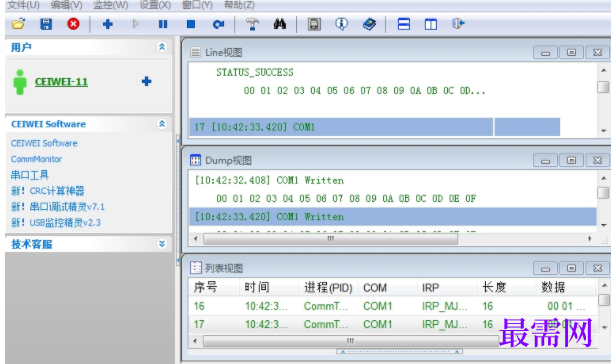Image resolution: width=611 pixels, height=364 pixels.
Task: Open the 串口工具 link
Action: (x=30, y=175)
